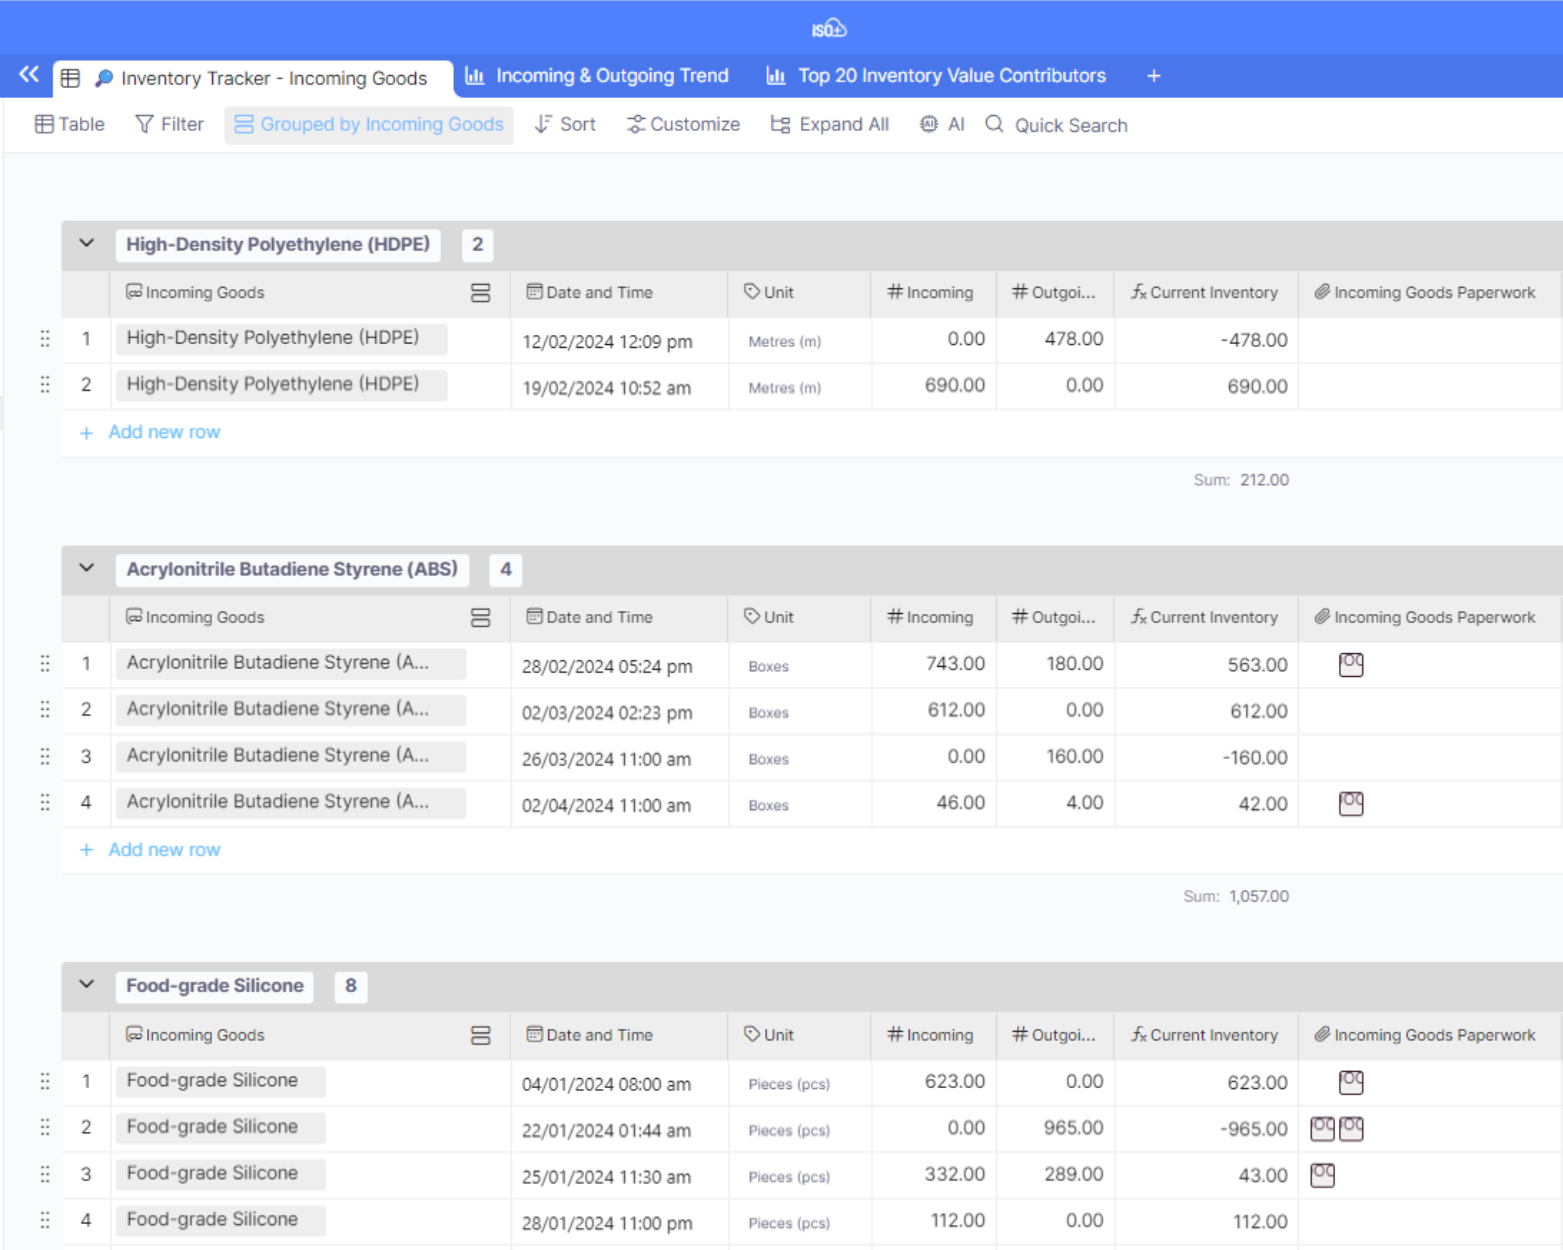Open Customize view settings
1563x1250 pixels.
pos(683,125)
